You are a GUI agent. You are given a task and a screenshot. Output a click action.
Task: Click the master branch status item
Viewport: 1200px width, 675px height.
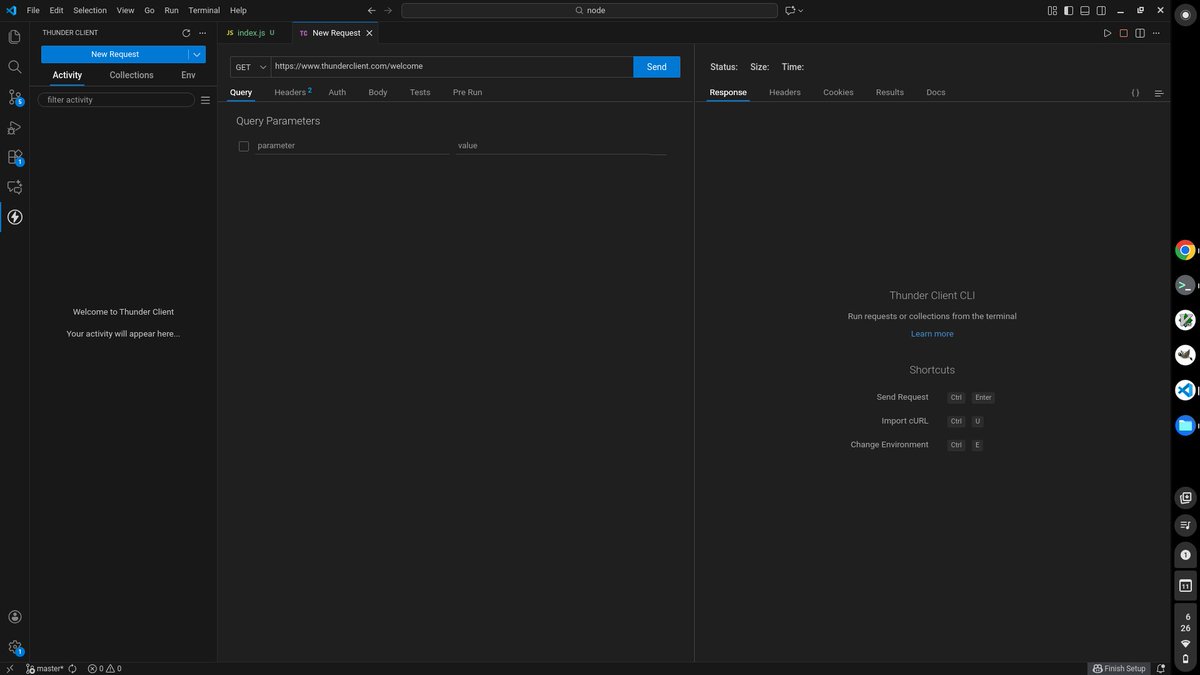pos(44,668)
